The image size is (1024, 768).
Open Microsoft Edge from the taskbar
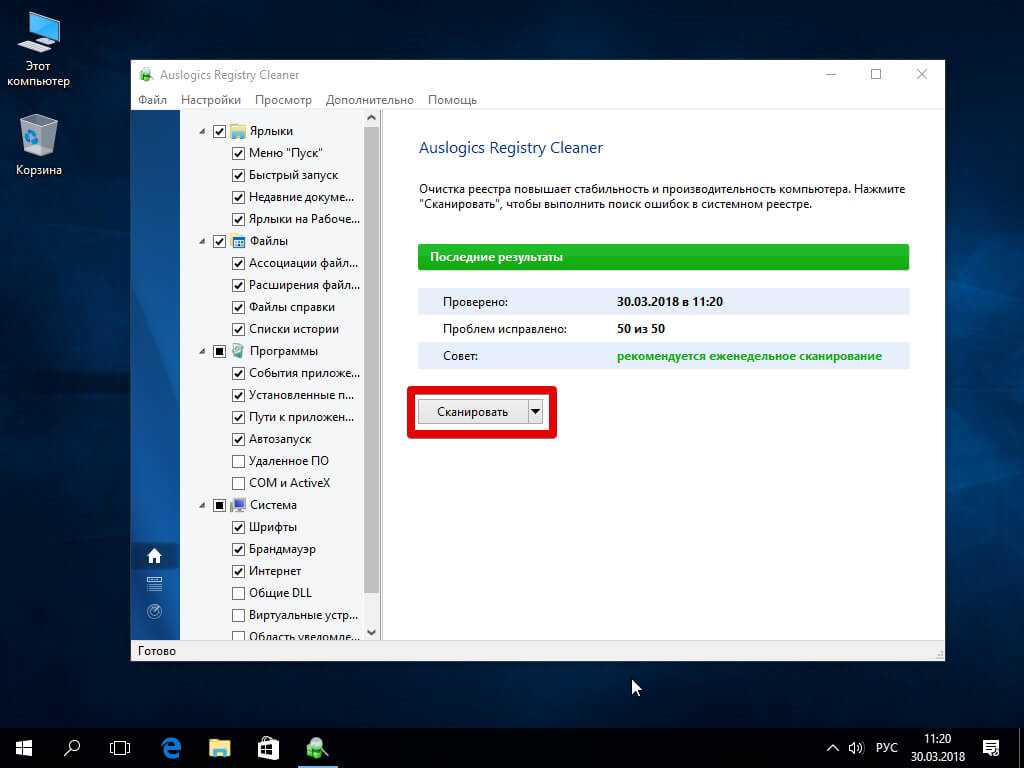coord(171,747)
